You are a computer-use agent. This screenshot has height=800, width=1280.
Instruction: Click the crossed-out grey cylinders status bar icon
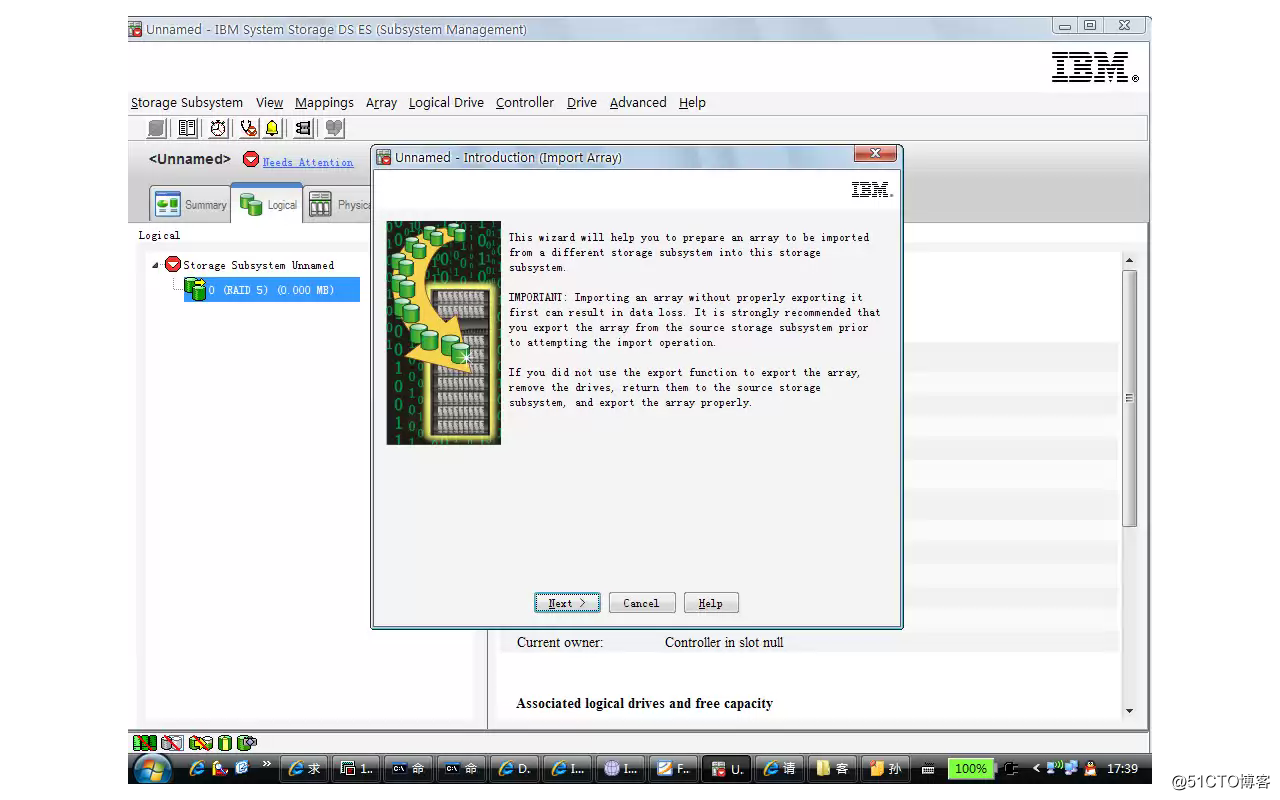[x=173, y=743]
